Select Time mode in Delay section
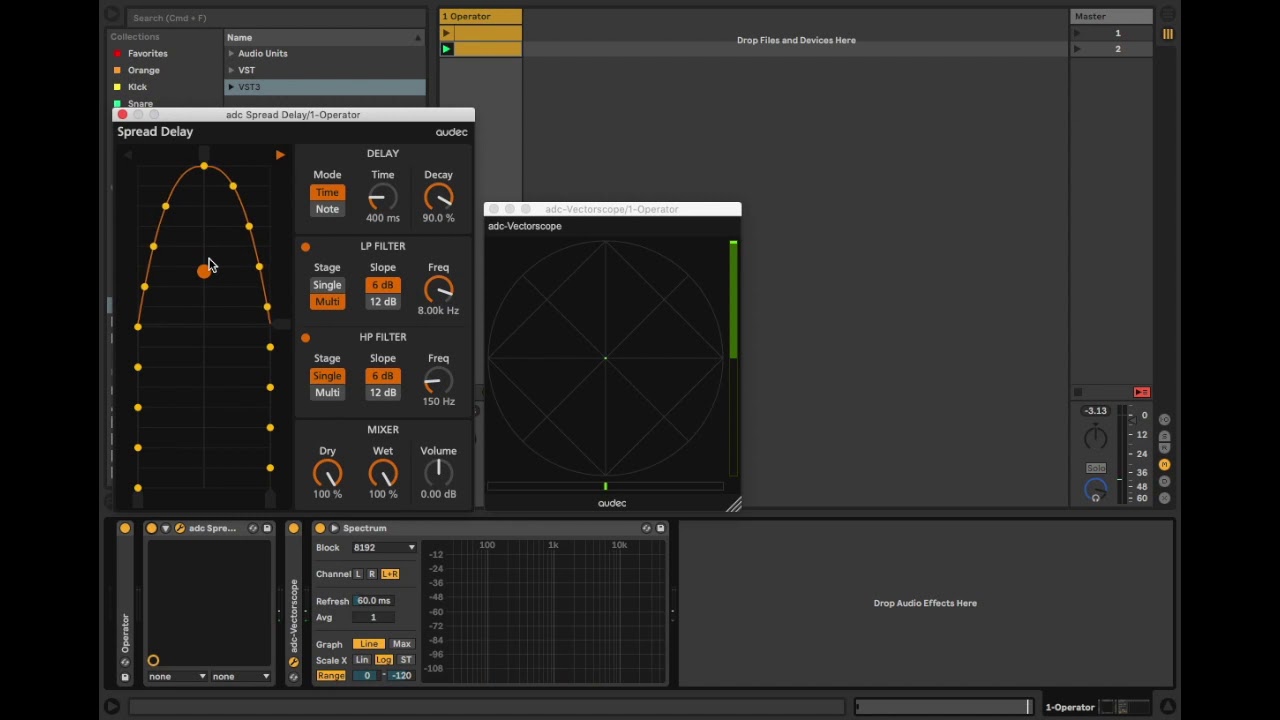Image resolution: width=1280 pixels, height=720 pixels. click(327, 193)
